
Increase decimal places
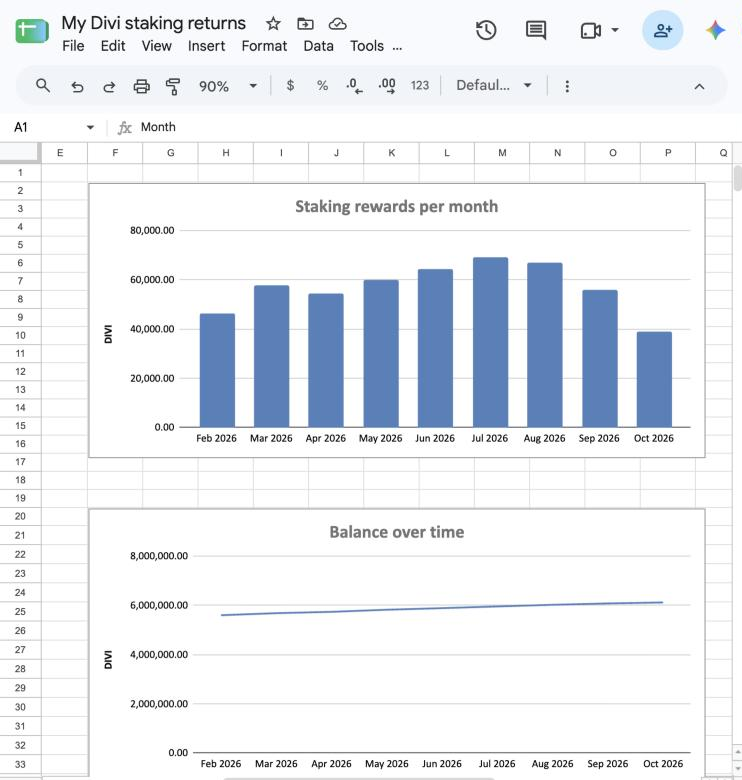pos(387,86)
